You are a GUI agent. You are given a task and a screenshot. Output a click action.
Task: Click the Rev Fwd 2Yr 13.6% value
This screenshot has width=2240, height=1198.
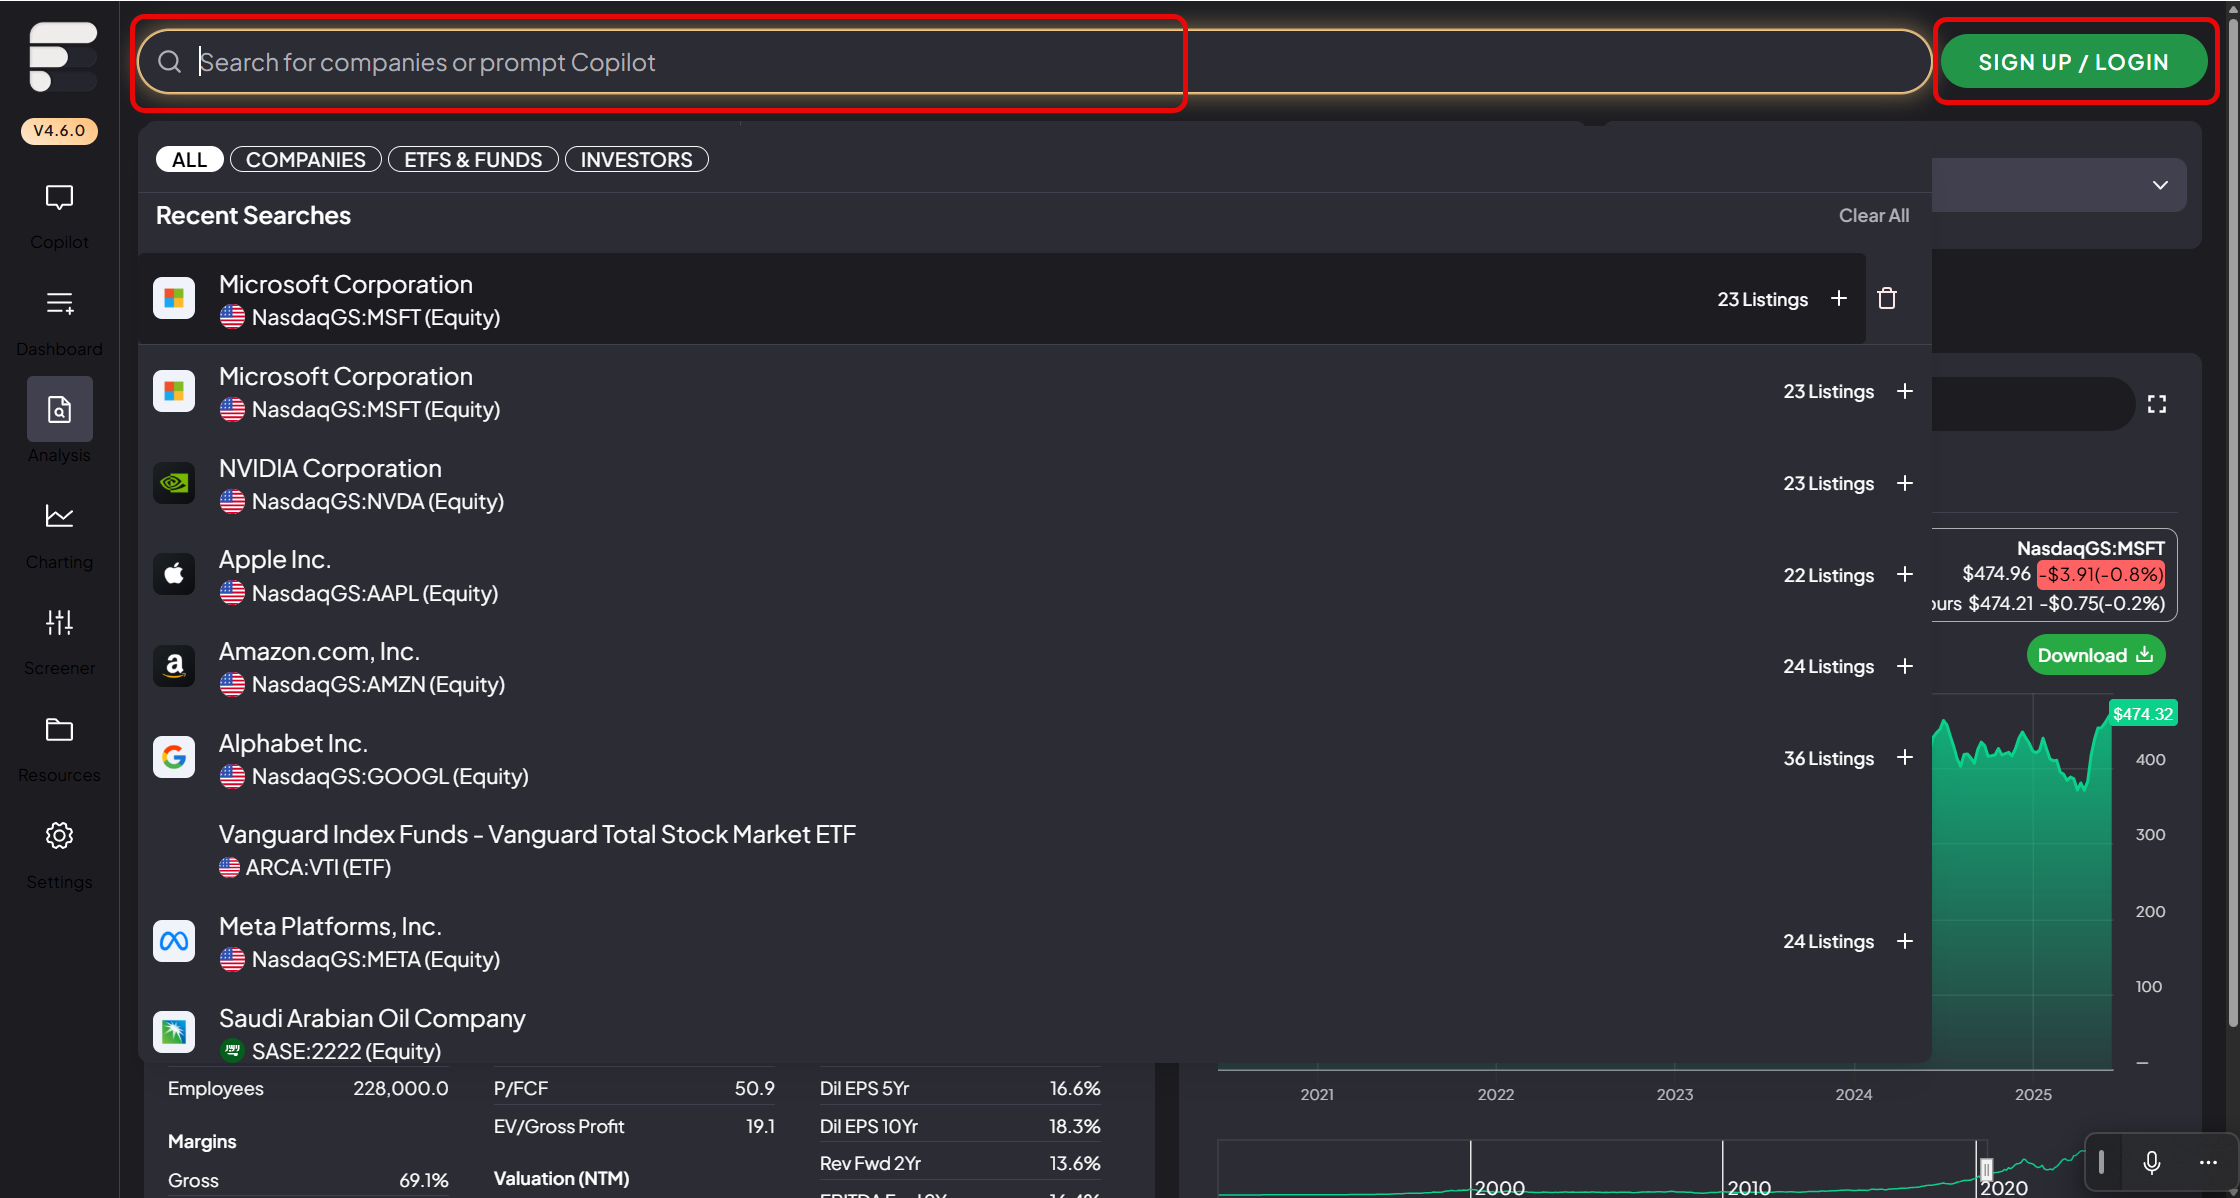1075,1163
